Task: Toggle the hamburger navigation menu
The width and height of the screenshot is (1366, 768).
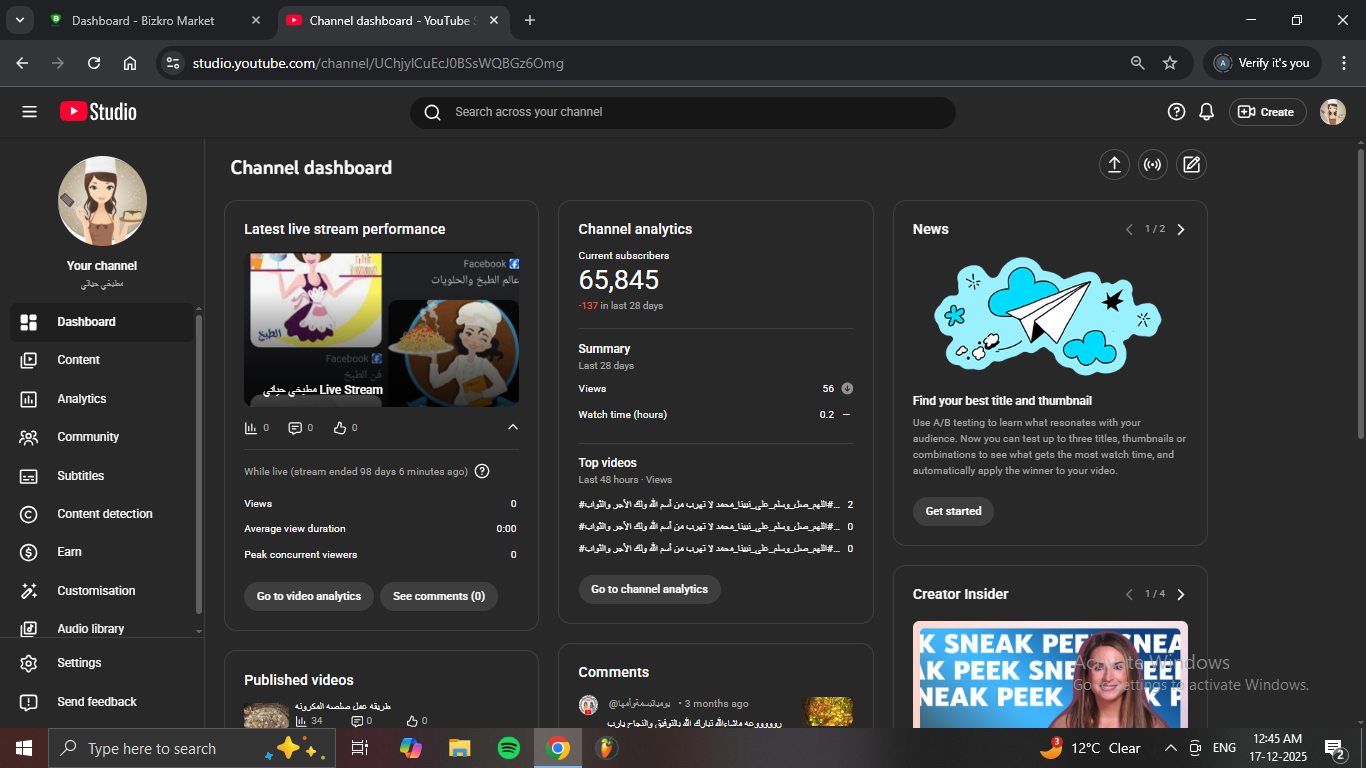Action: (29, 112)
